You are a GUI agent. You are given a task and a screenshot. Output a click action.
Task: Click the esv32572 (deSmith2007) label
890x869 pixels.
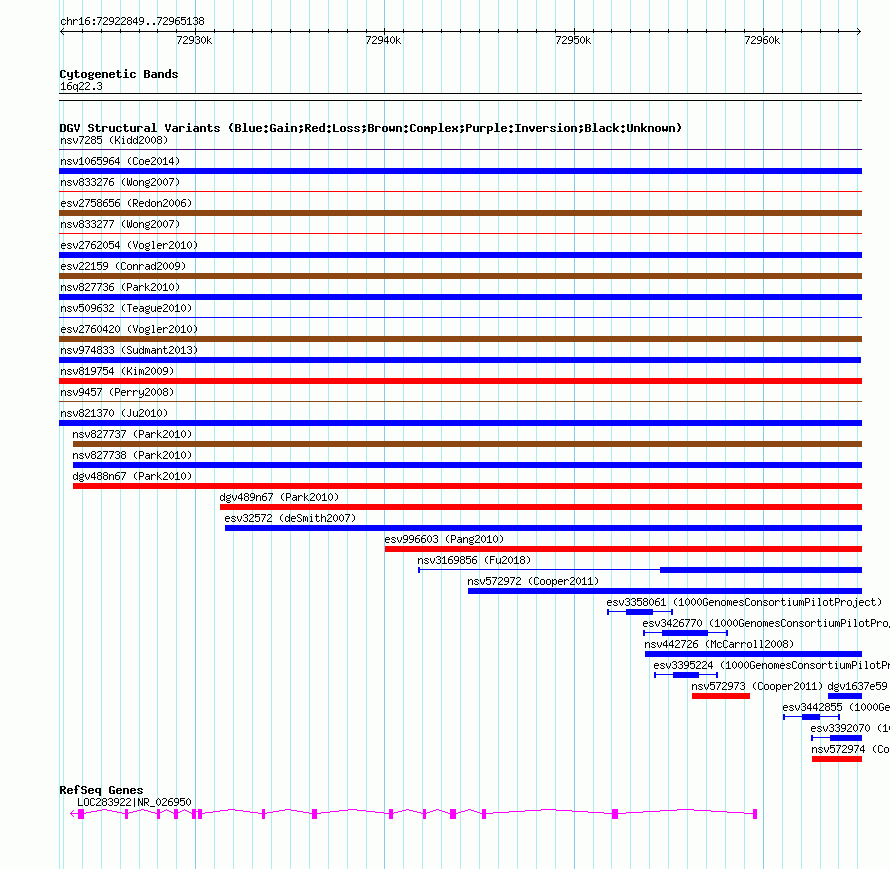[x=290, y=518]
